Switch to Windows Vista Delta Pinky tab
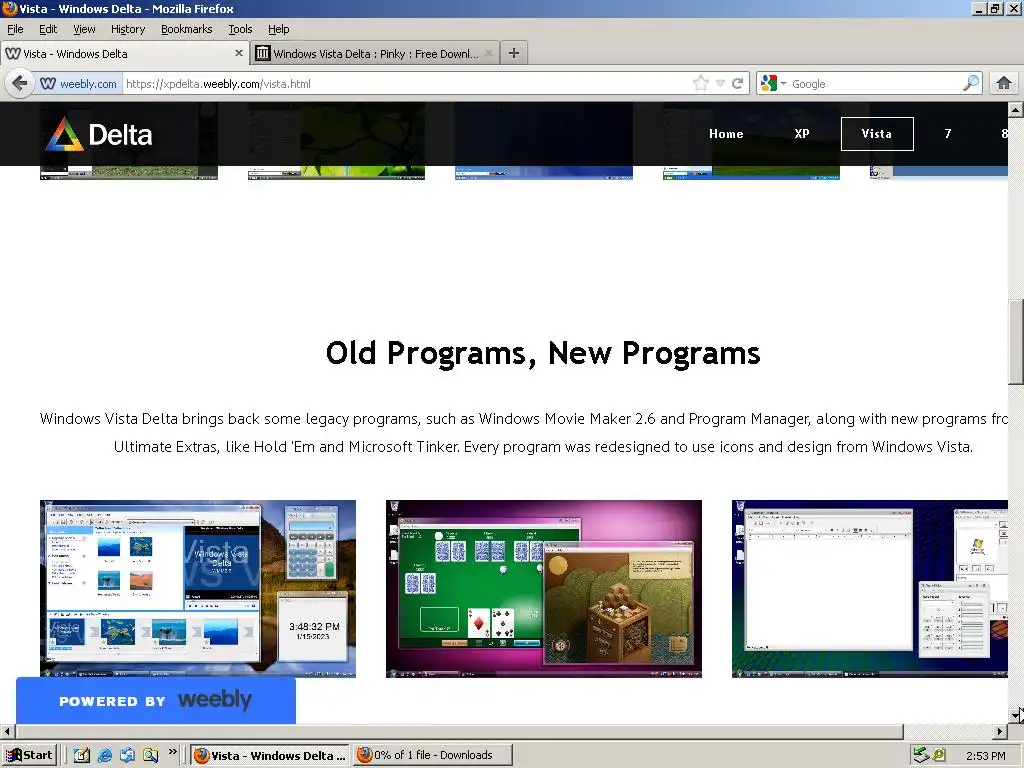The width and height of the screenshot is (1024, 768). pos(376,54)
